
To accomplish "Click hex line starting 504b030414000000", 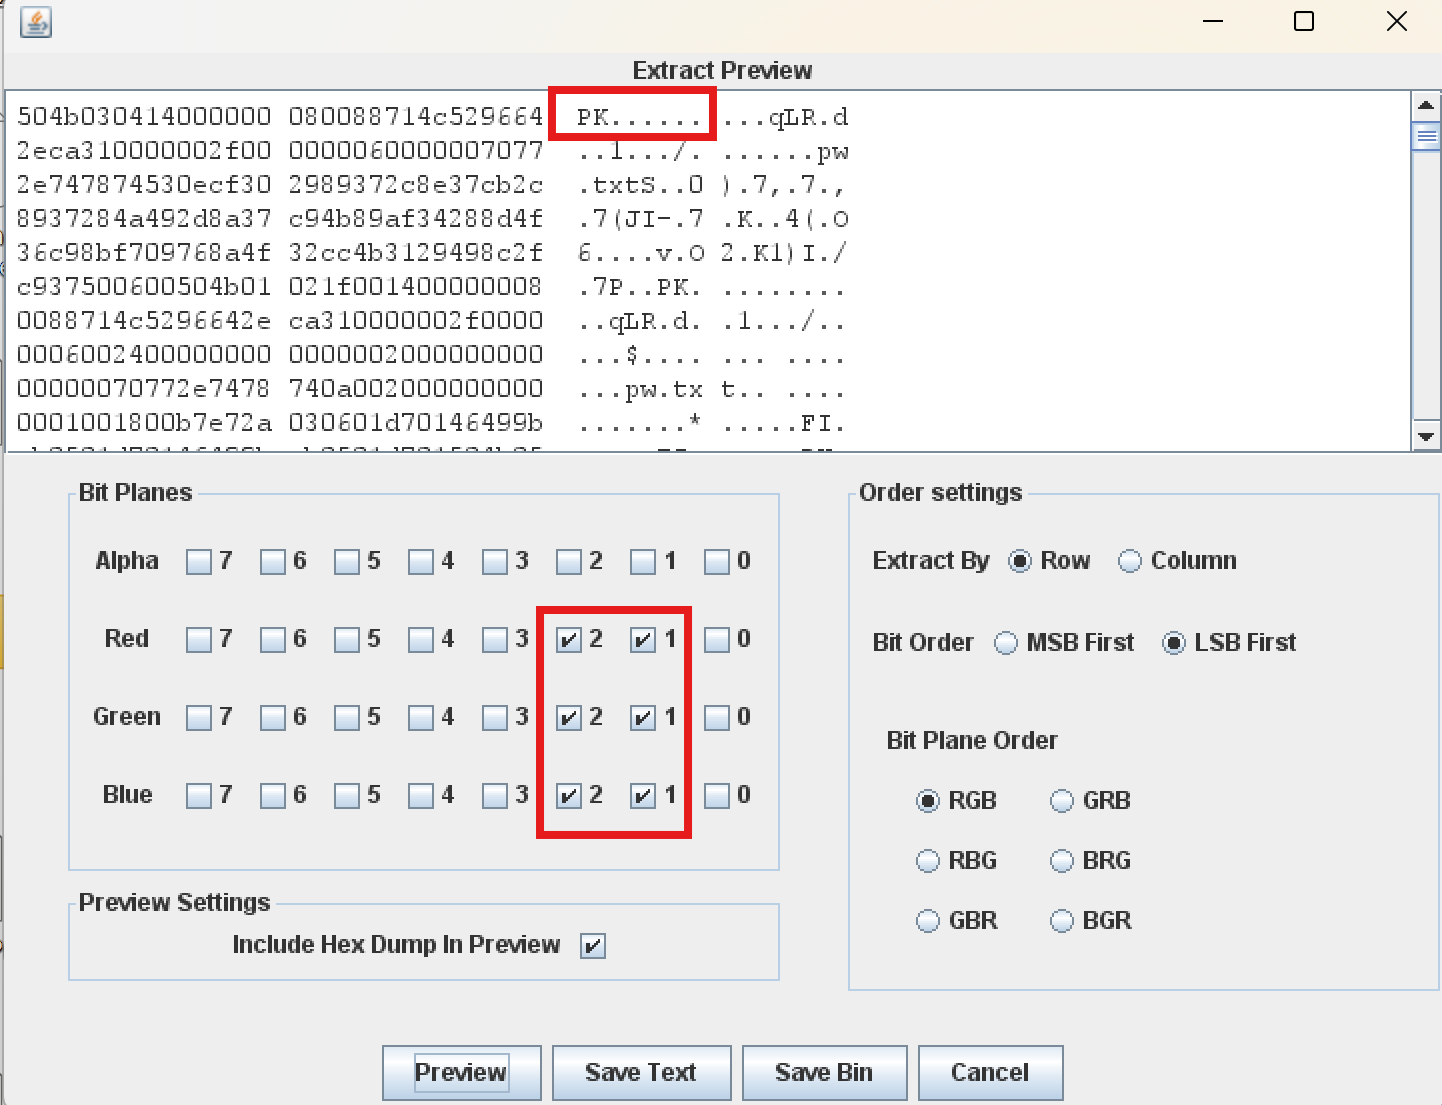I will 433,117.
